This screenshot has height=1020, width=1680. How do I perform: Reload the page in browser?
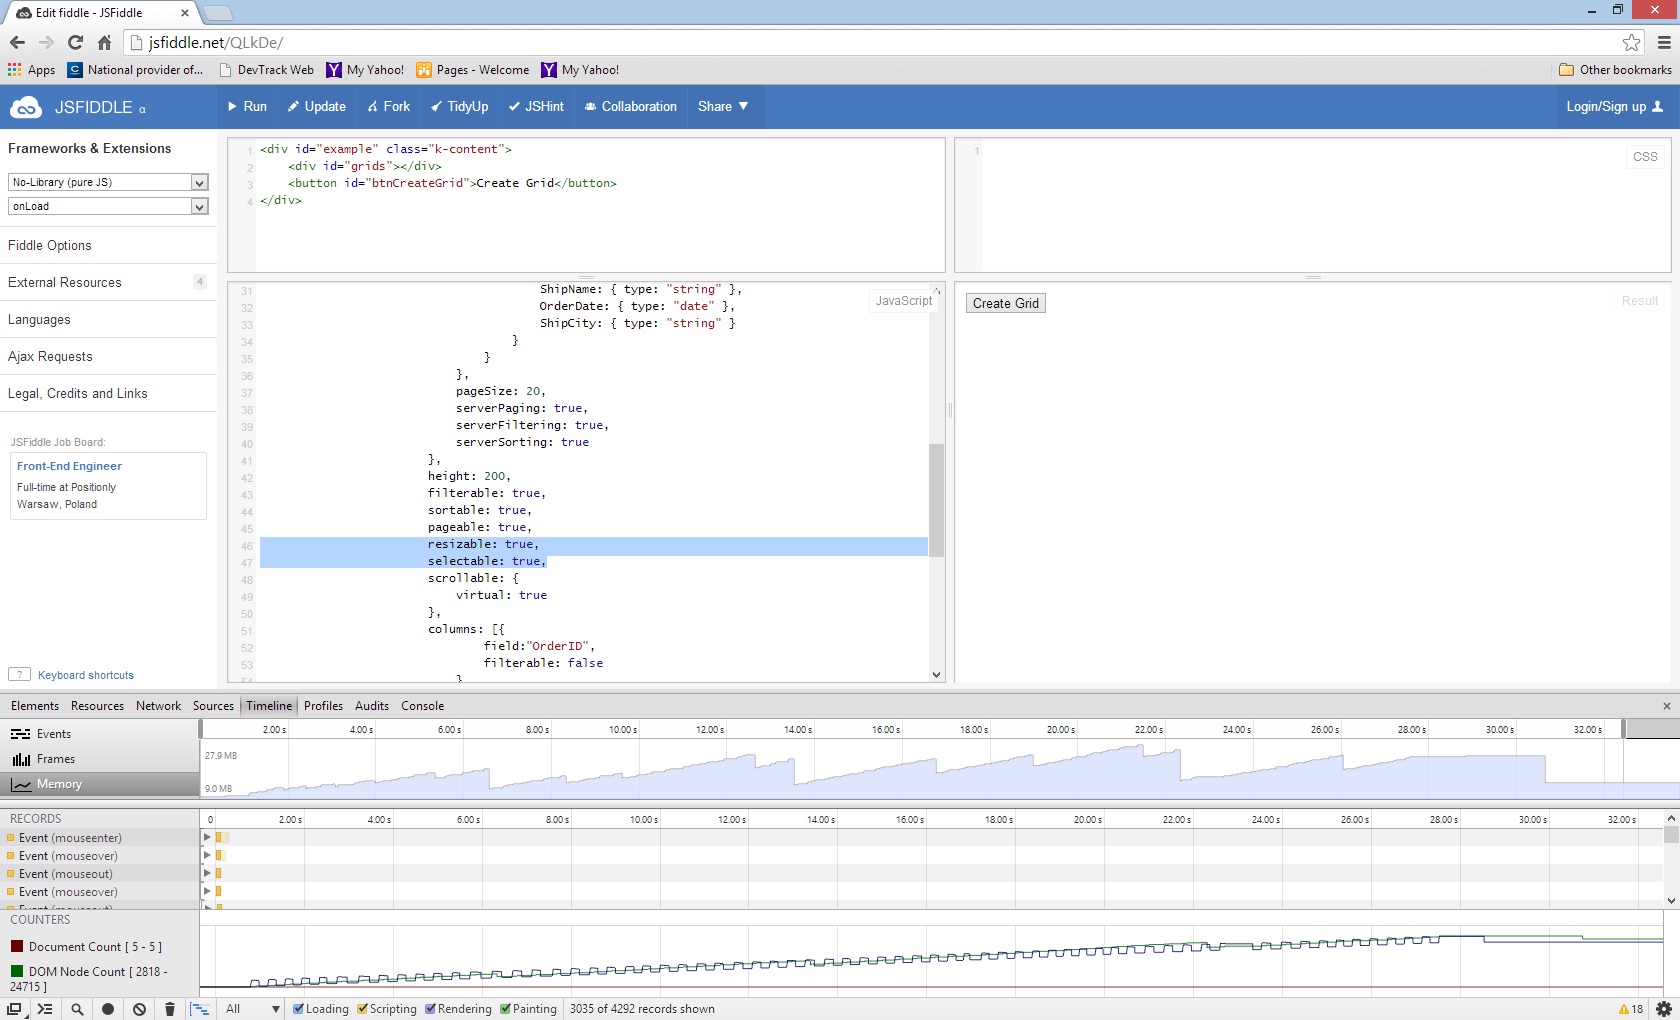[75, 42]
